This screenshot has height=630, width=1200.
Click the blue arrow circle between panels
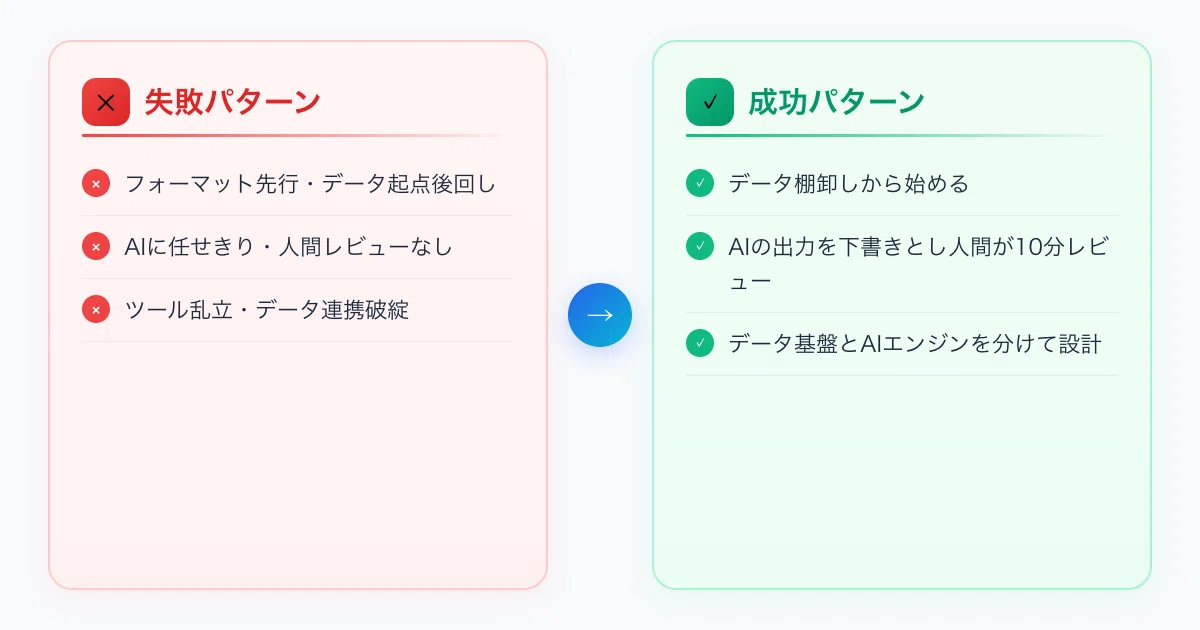(600, 315)
